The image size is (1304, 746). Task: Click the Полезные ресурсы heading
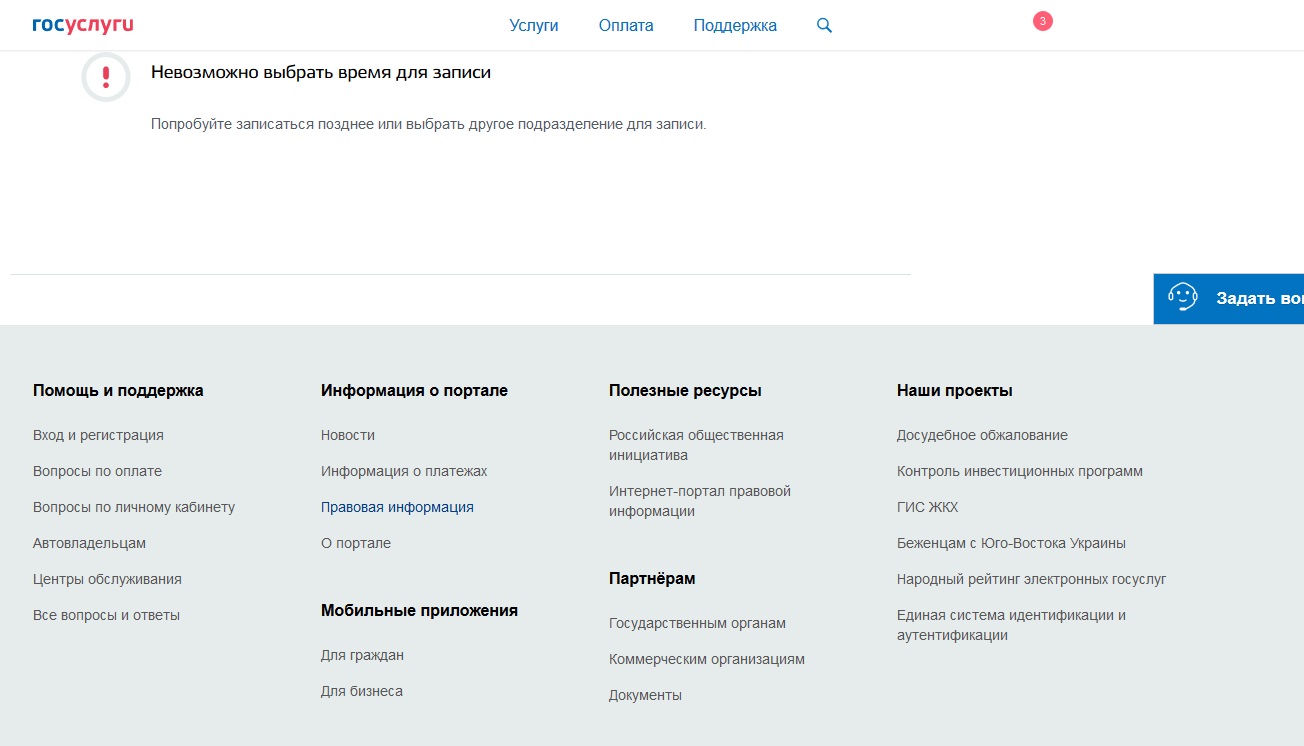coord(685,390)
